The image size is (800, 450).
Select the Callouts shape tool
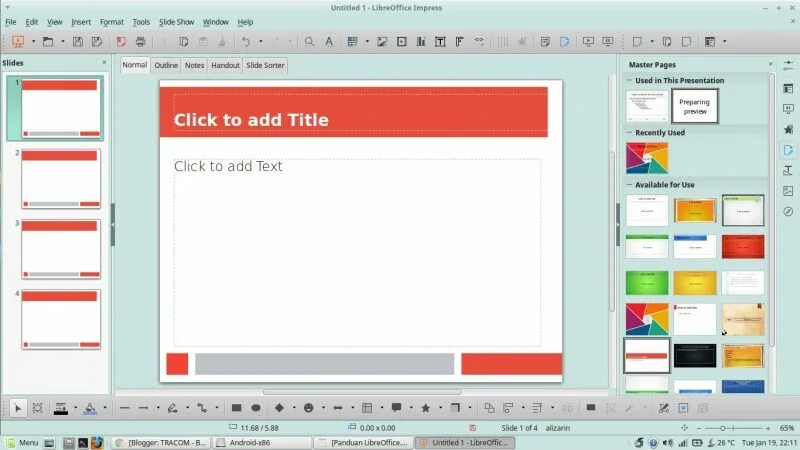click(x=396, y=408)
